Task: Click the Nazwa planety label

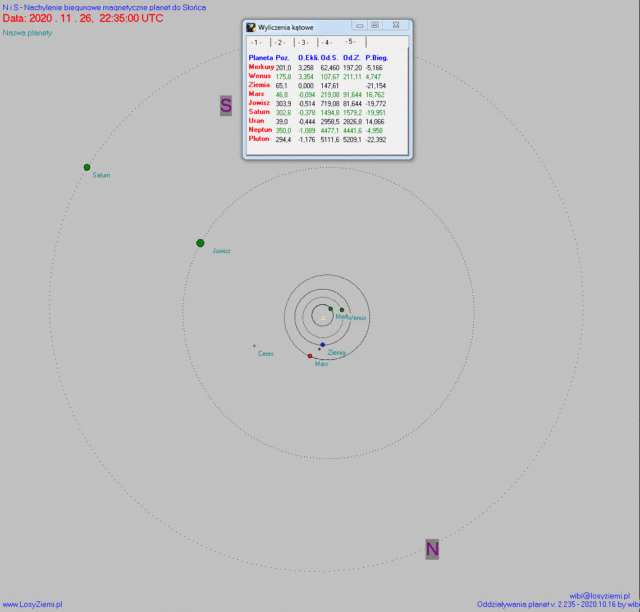Action: 27,33
